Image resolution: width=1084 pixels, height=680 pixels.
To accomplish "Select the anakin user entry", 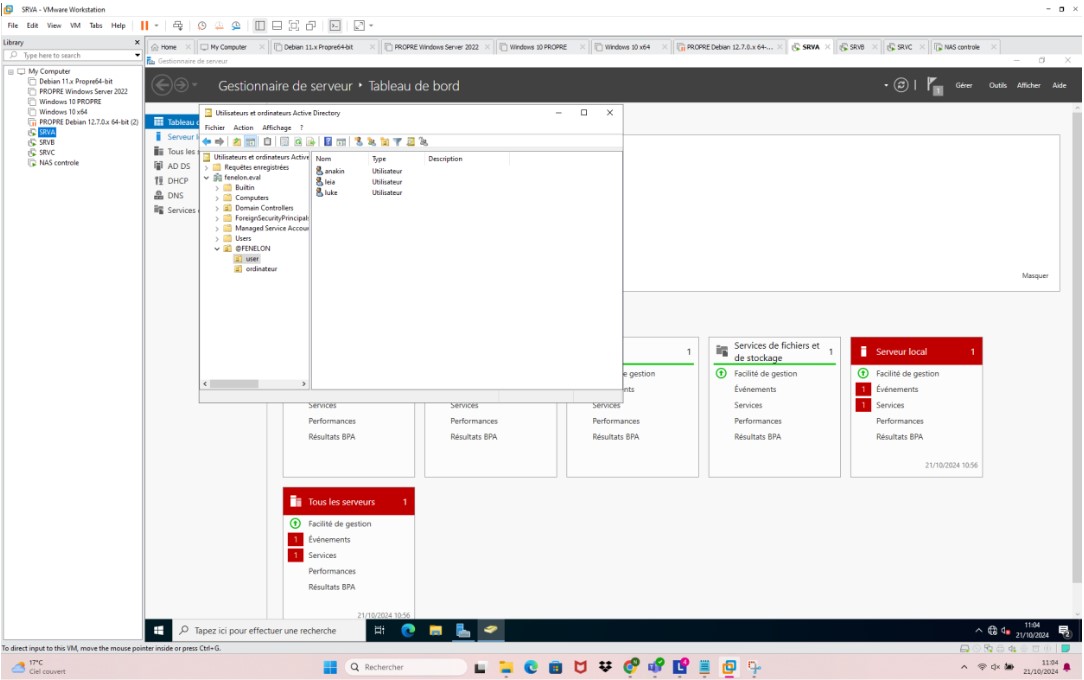I will click(x=330, y=171).
